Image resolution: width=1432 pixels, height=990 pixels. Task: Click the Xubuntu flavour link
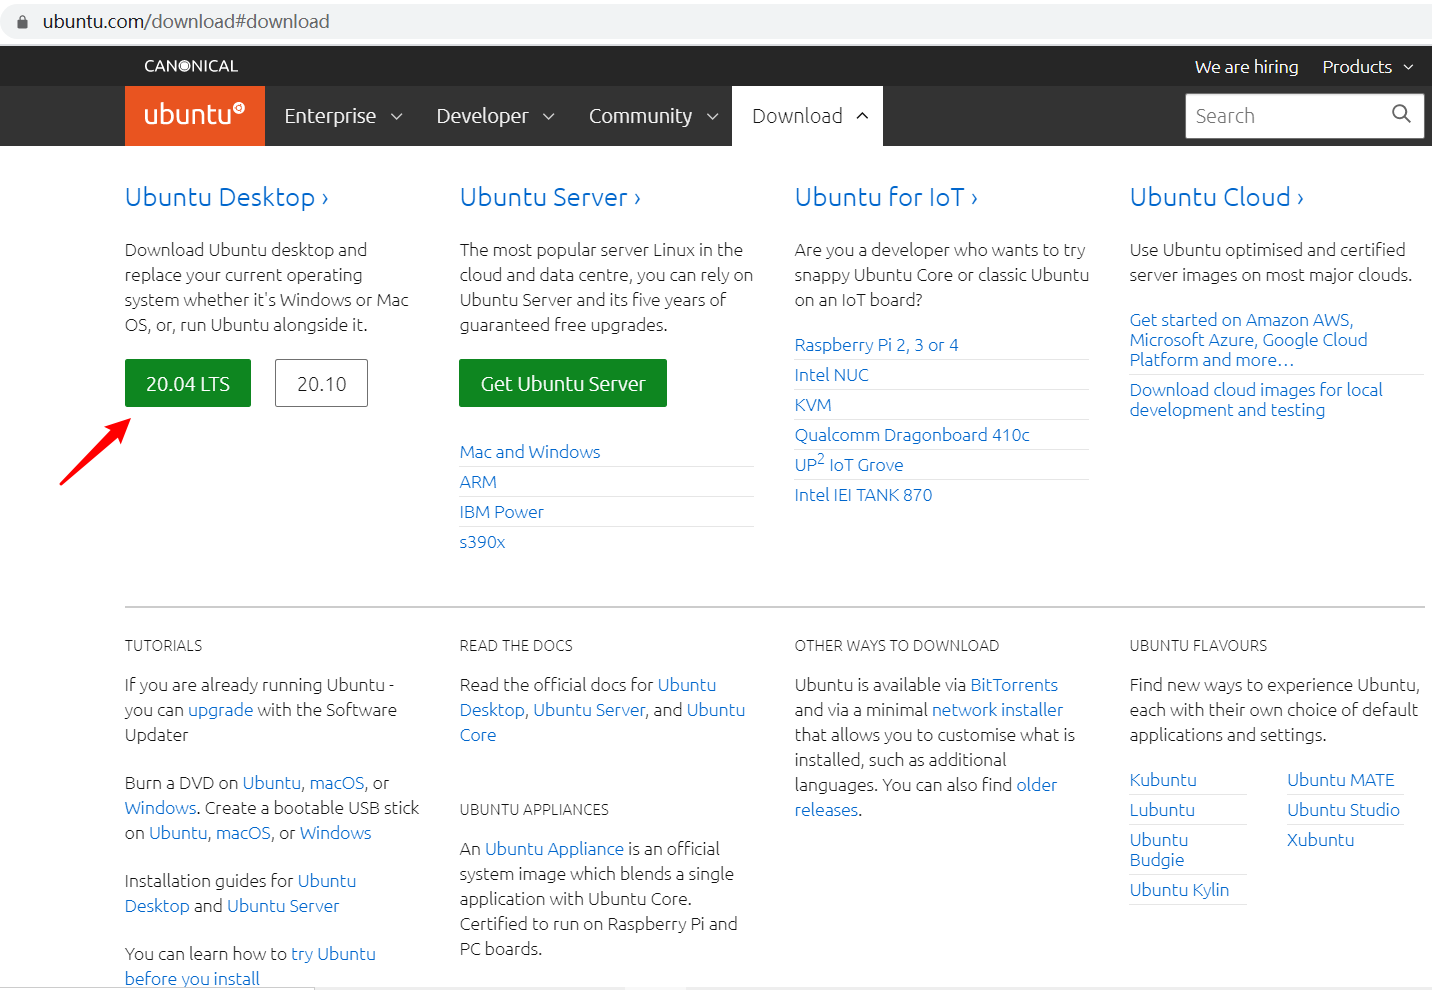[x=1320, y=839]
